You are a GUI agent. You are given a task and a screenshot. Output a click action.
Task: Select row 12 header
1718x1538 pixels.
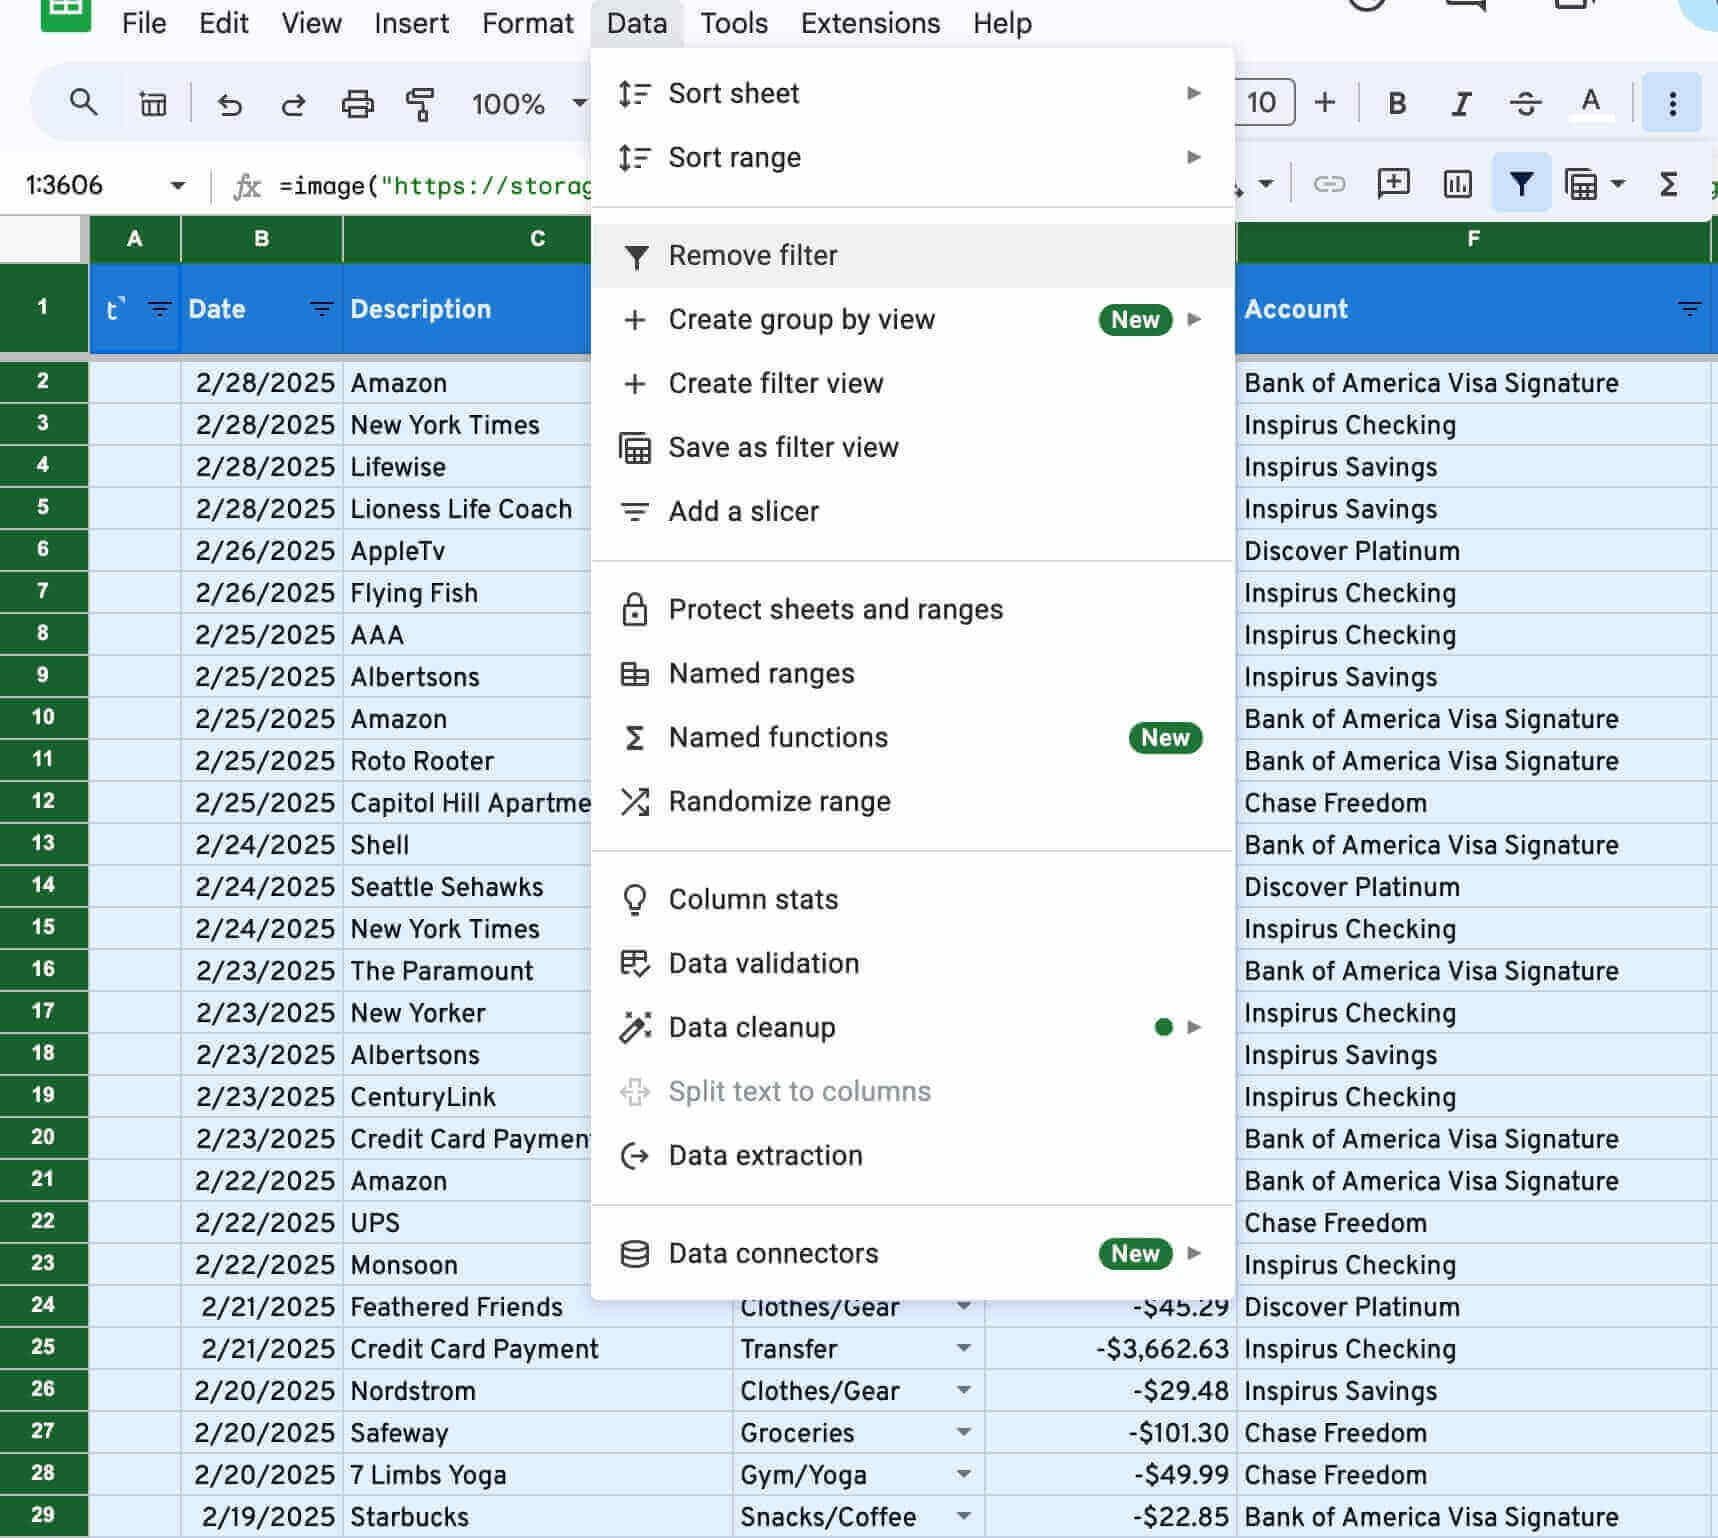tap(43, 801)
